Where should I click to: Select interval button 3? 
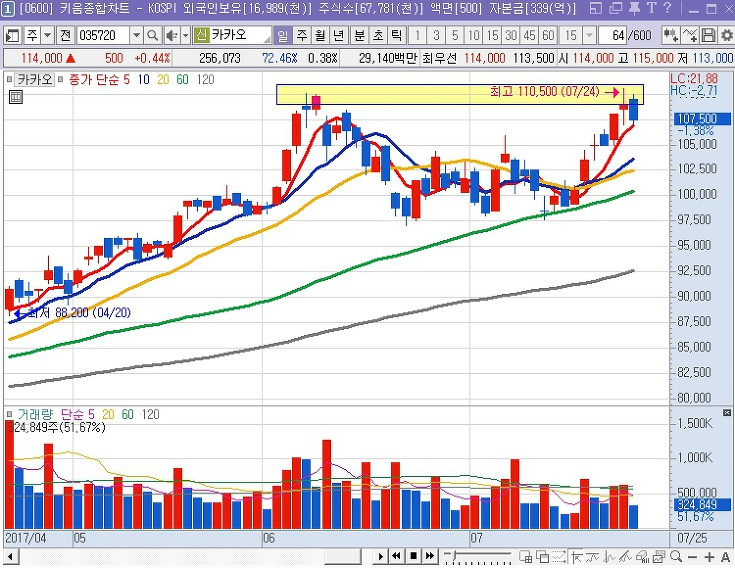tap(436, 35)
